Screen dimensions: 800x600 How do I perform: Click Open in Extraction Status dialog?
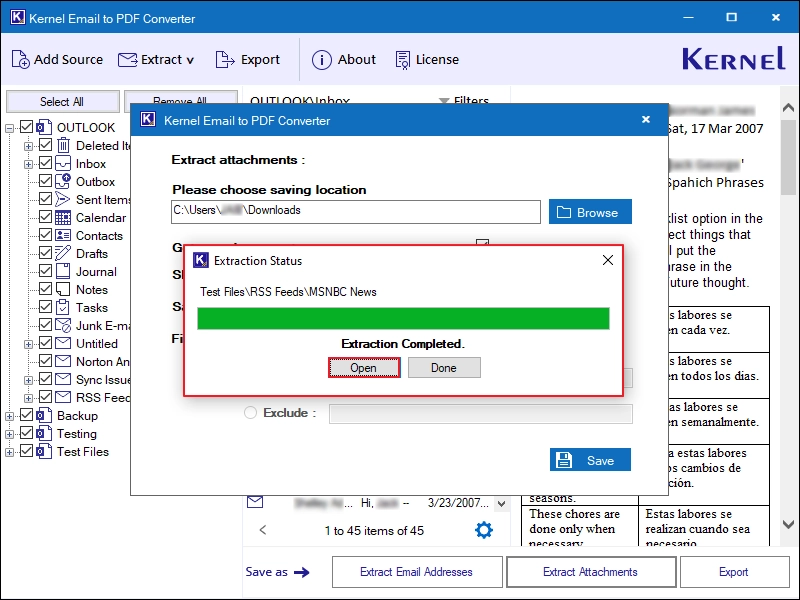click(364, 367)
